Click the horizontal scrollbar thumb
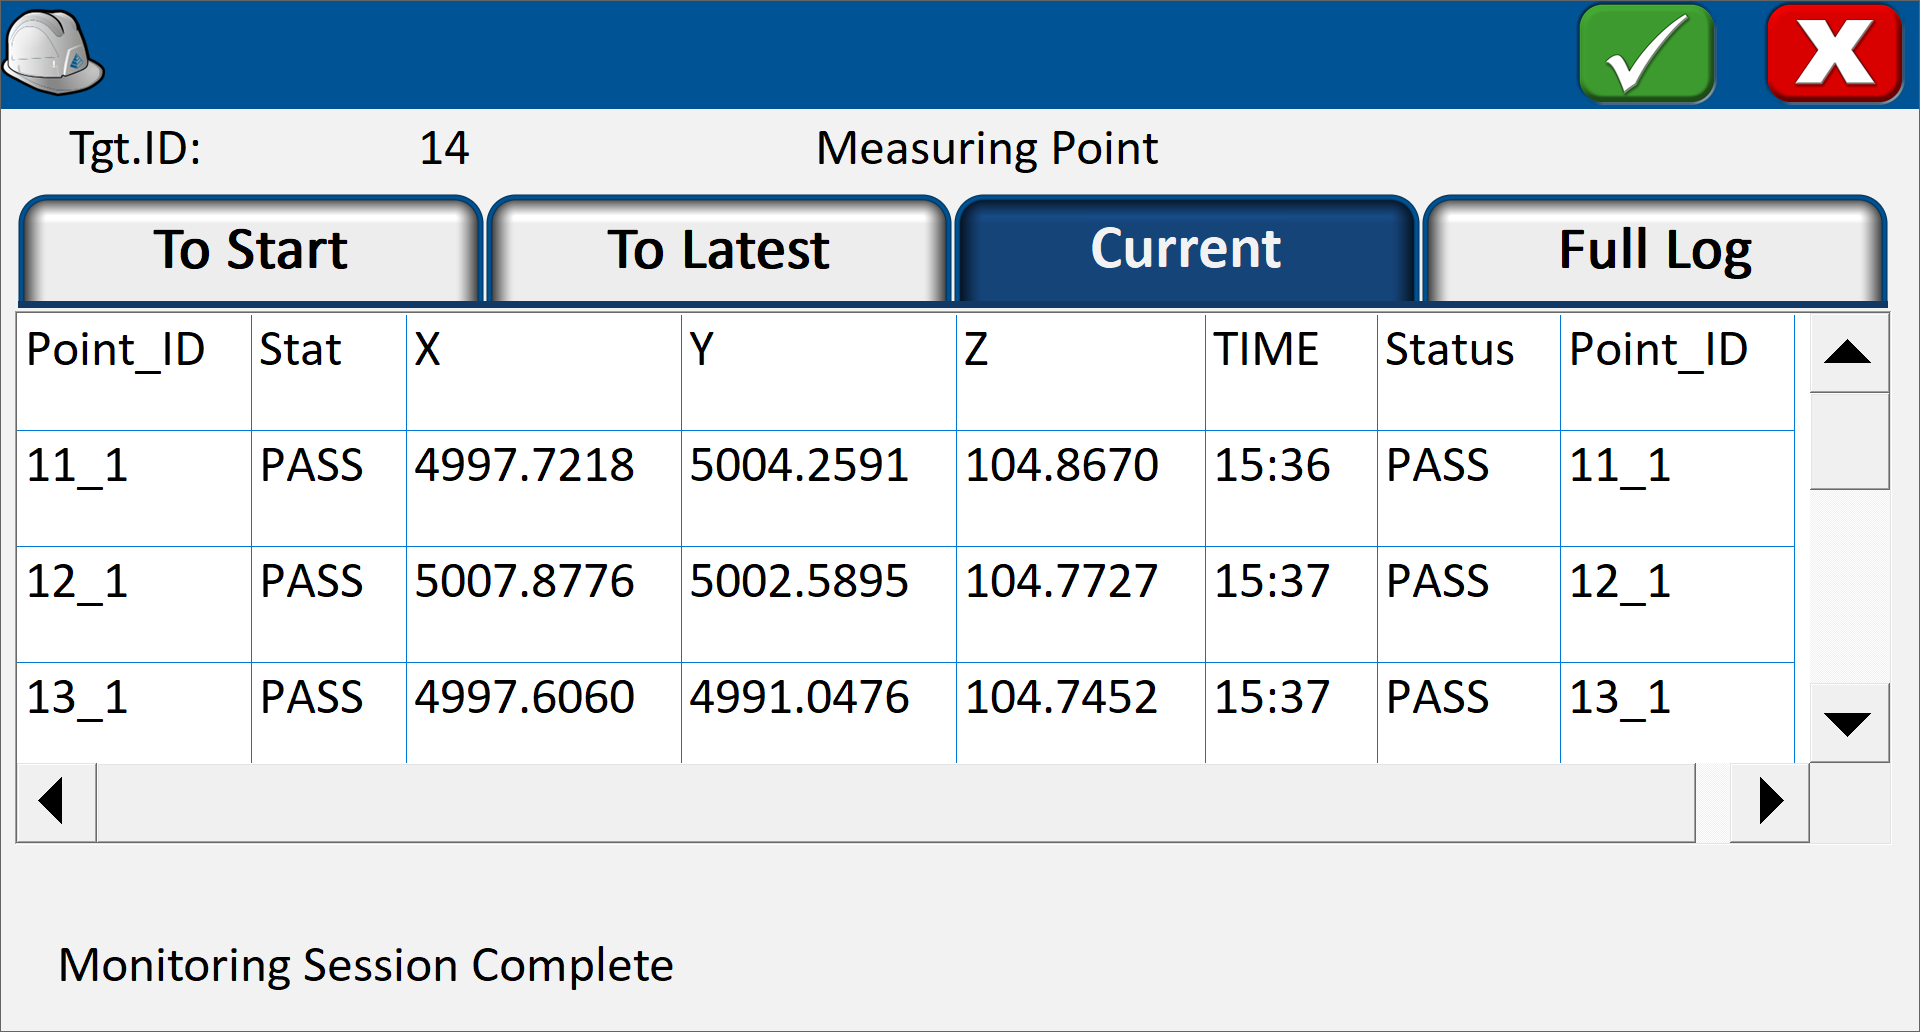 click(896, 802)
